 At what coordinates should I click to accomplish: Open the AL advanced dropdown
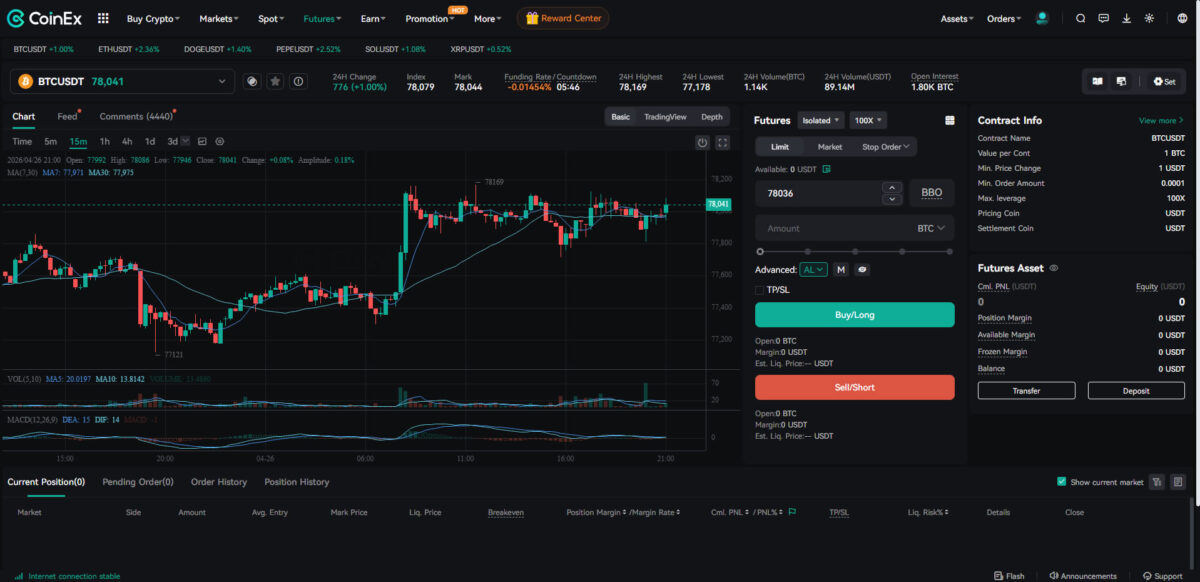click(x=813, y=269)
